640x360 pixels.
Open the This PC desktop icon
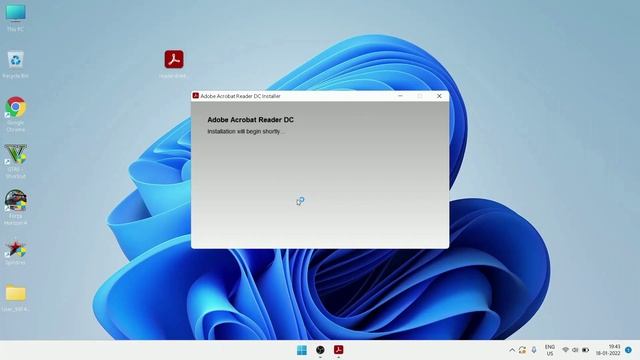coord(16,17)
